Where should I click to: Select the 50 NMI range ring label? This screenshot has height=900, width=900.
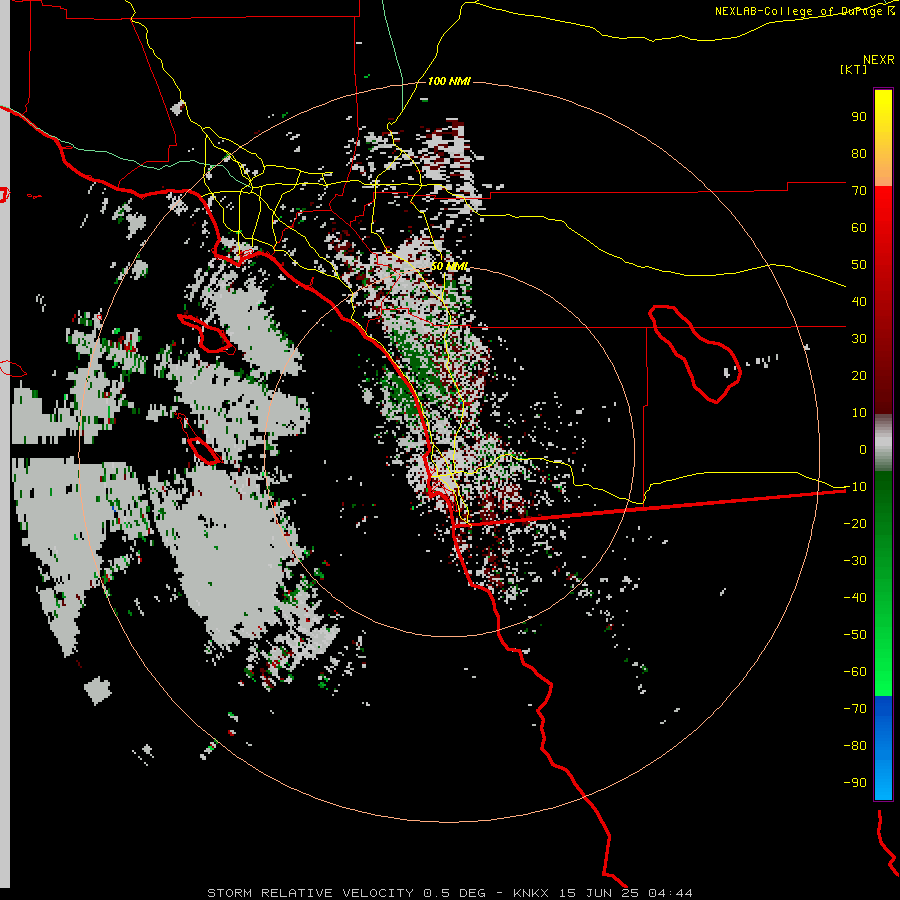(x=449, y=266)
